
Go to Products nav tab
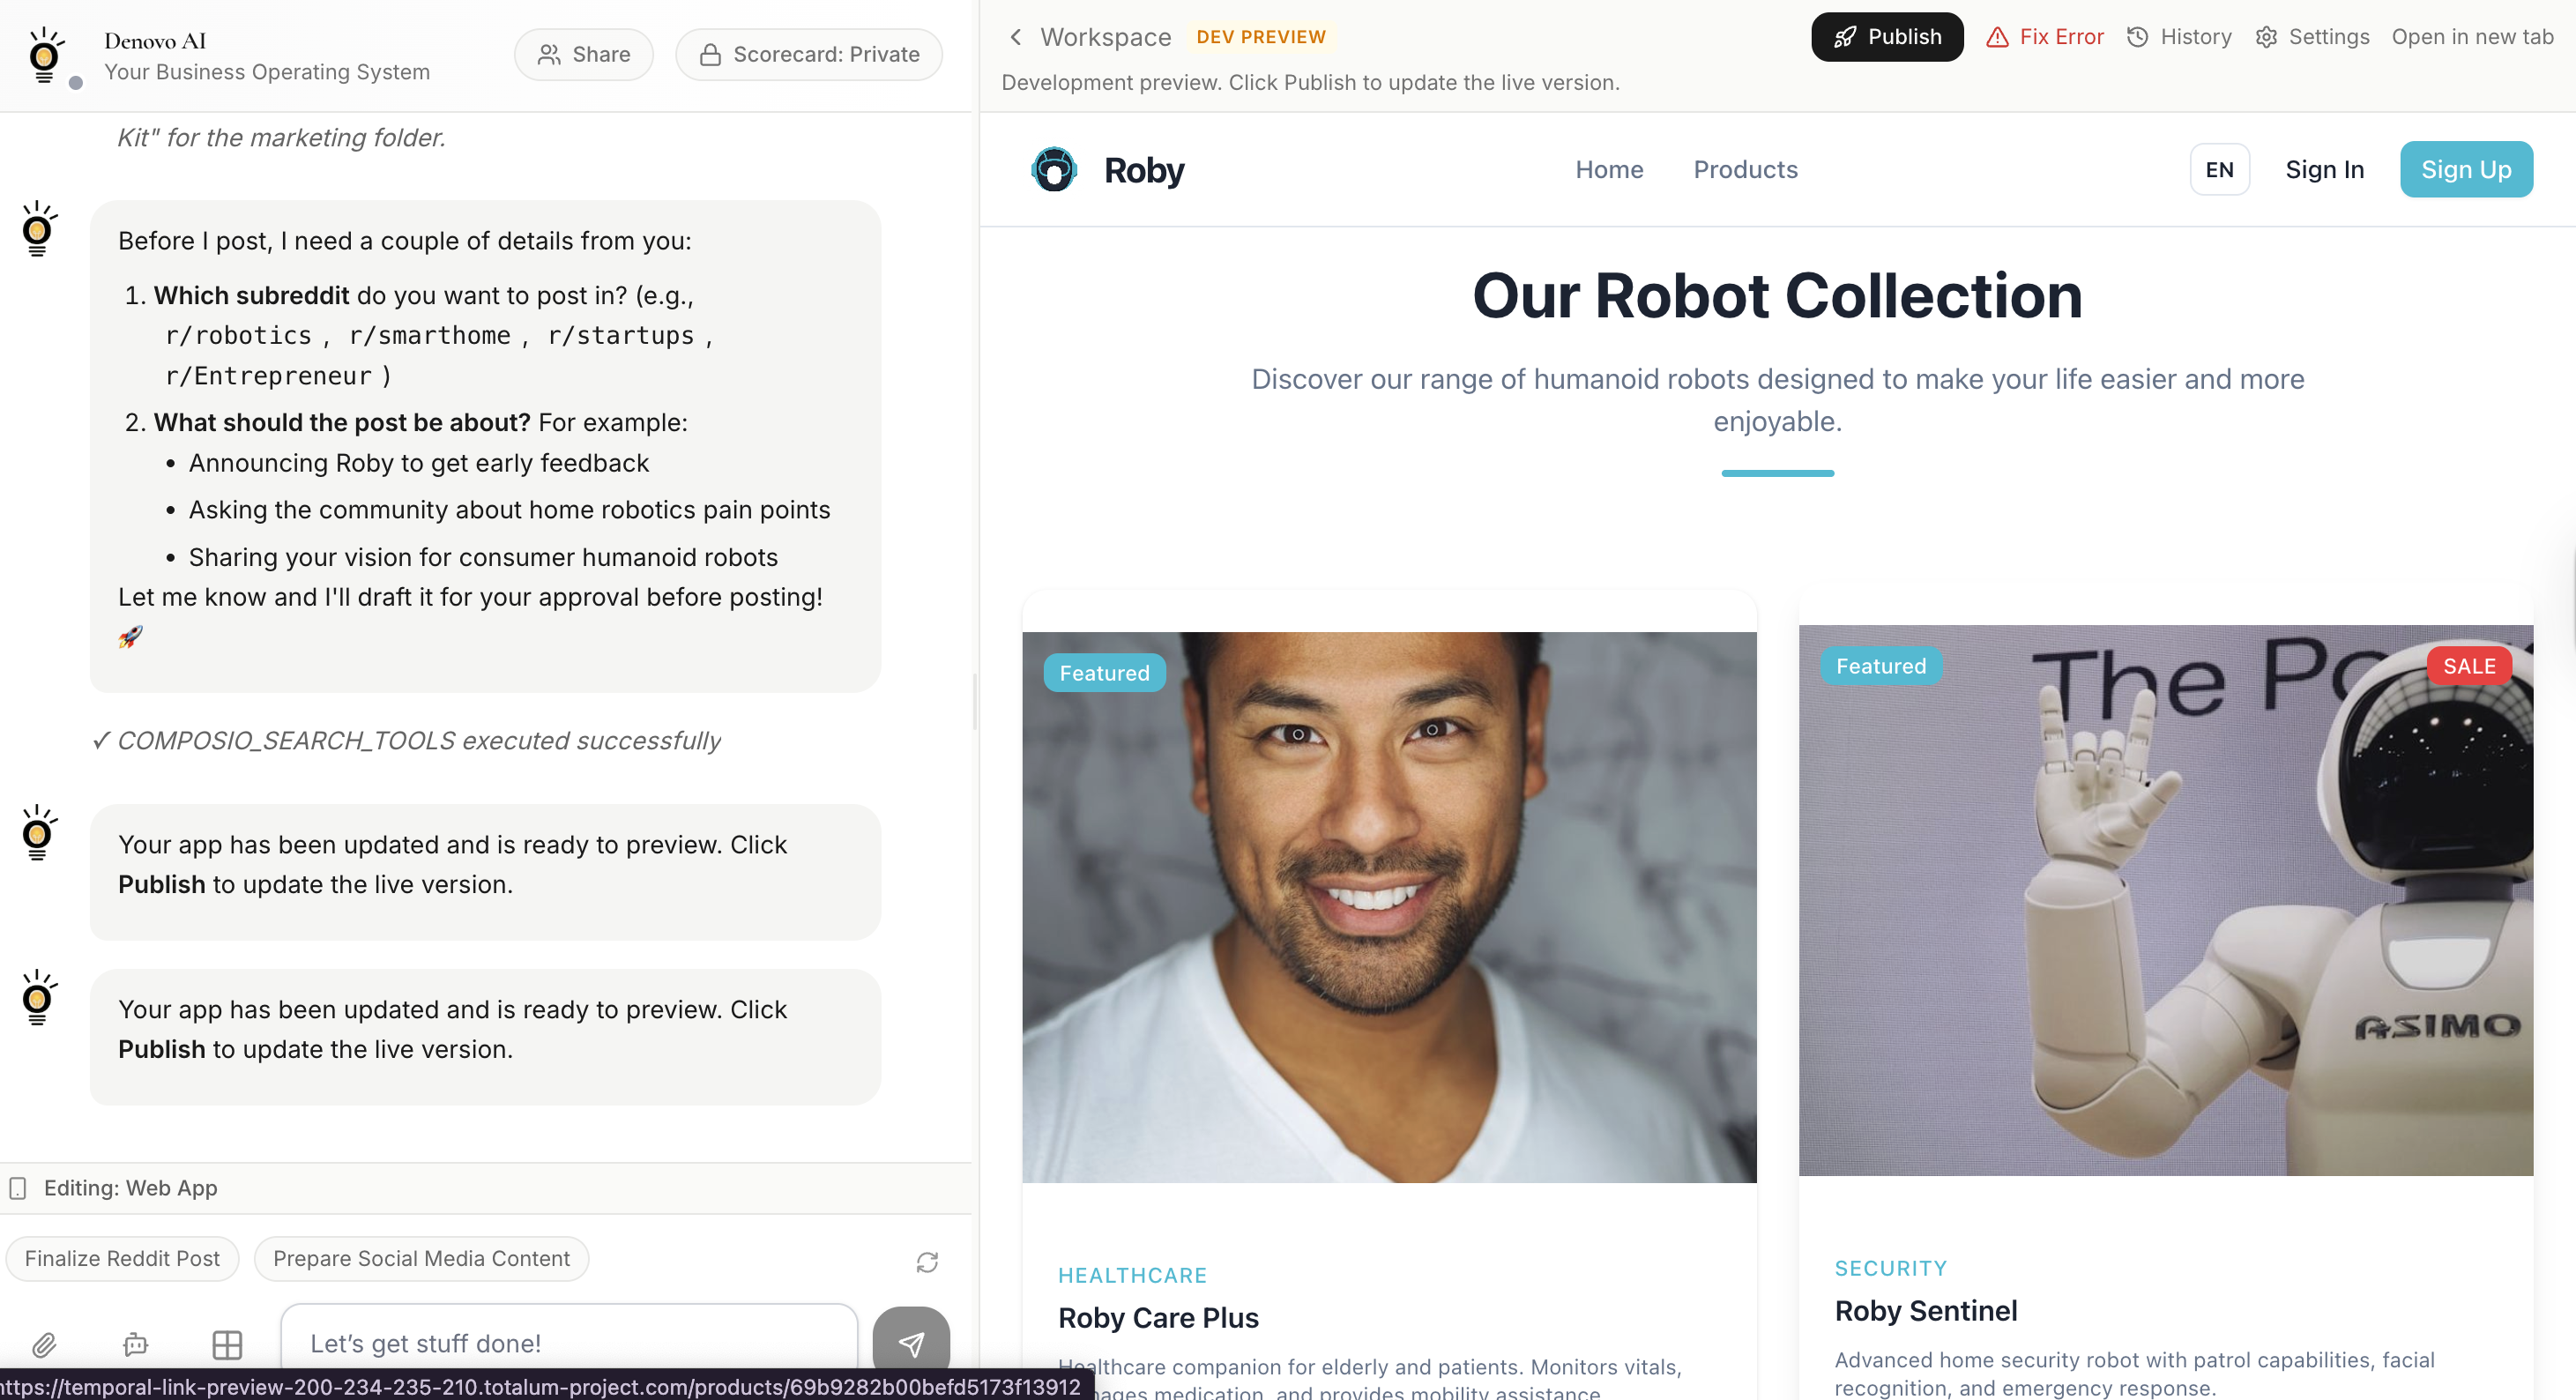click(x=1745, y=170)
